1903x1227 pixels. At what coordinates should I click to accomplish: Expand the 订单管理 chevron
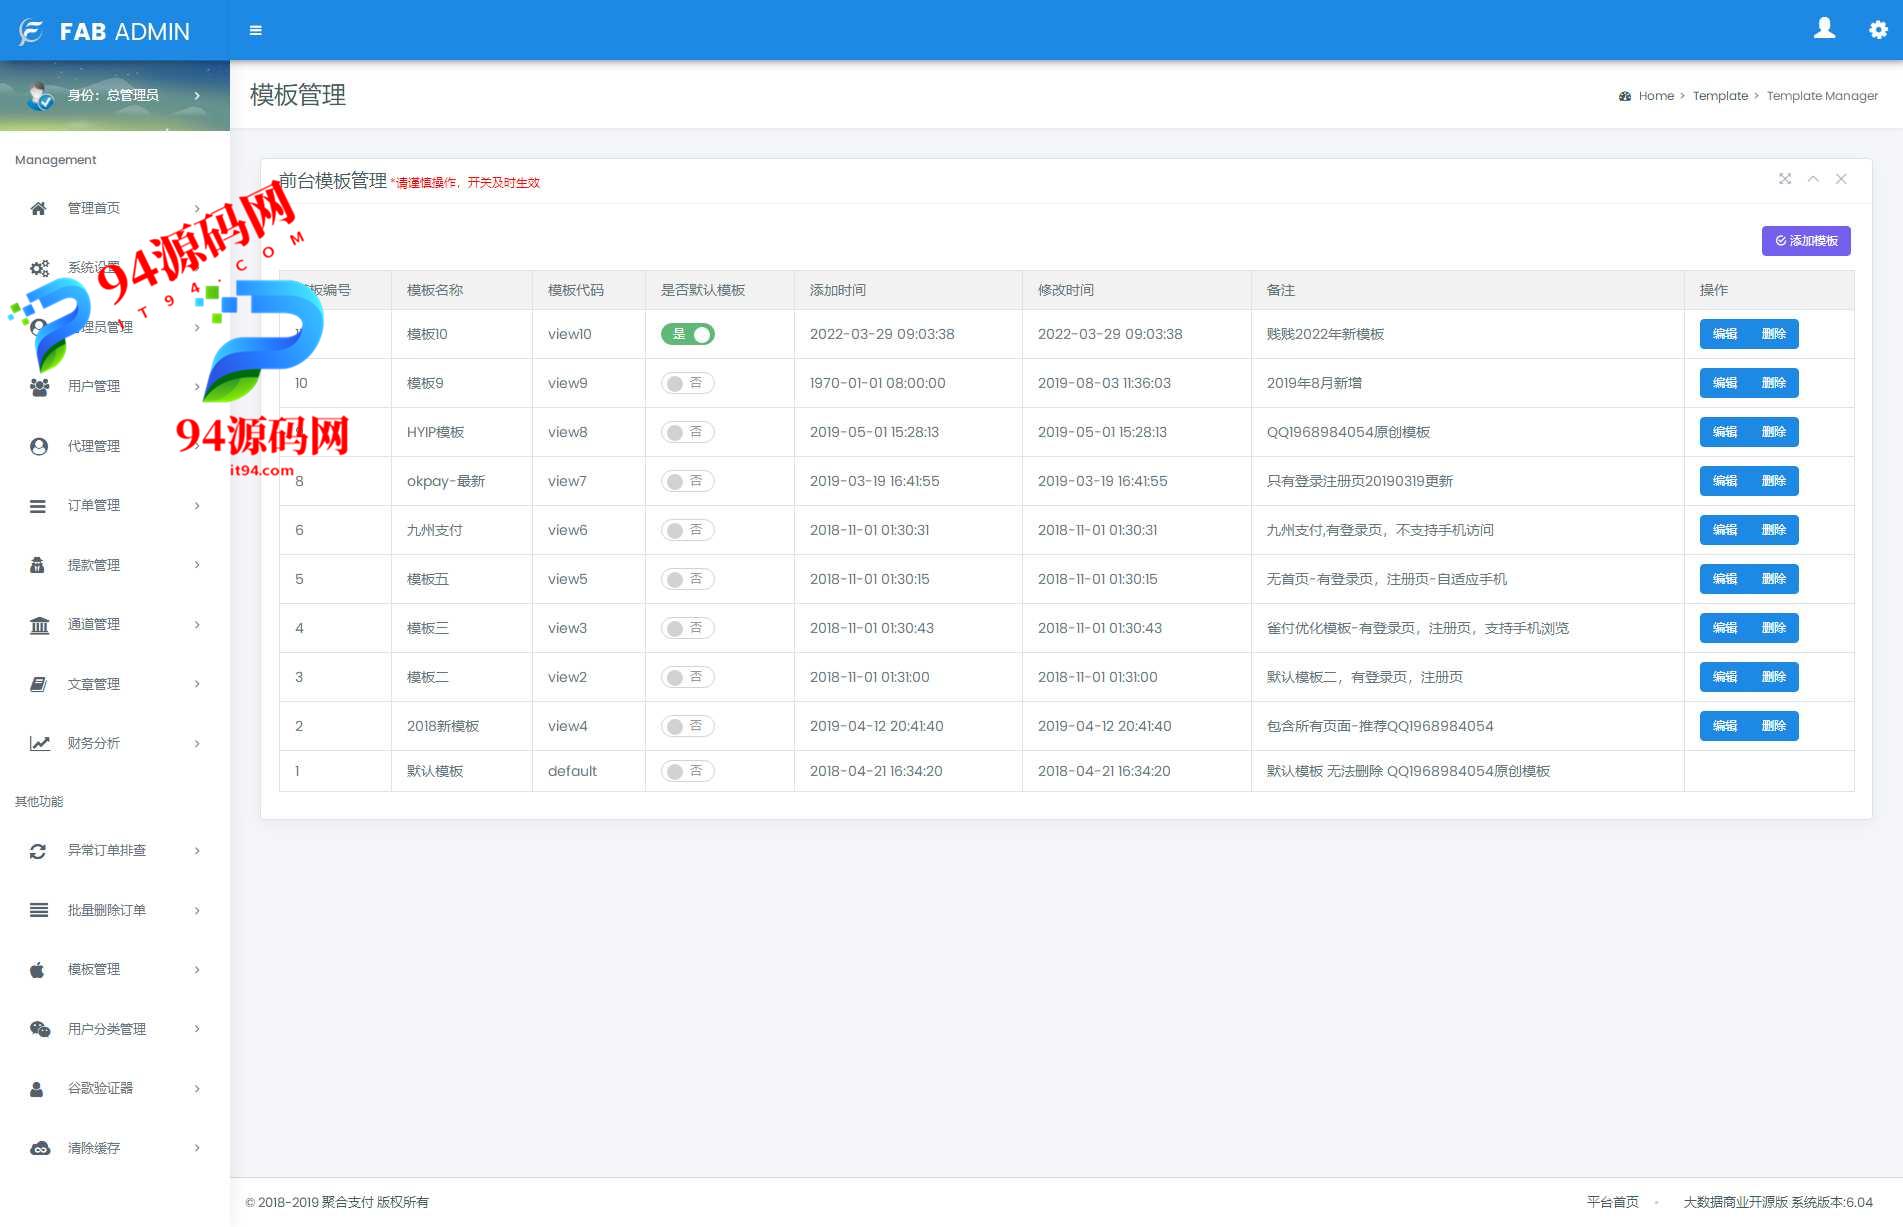tap(197, 506)
